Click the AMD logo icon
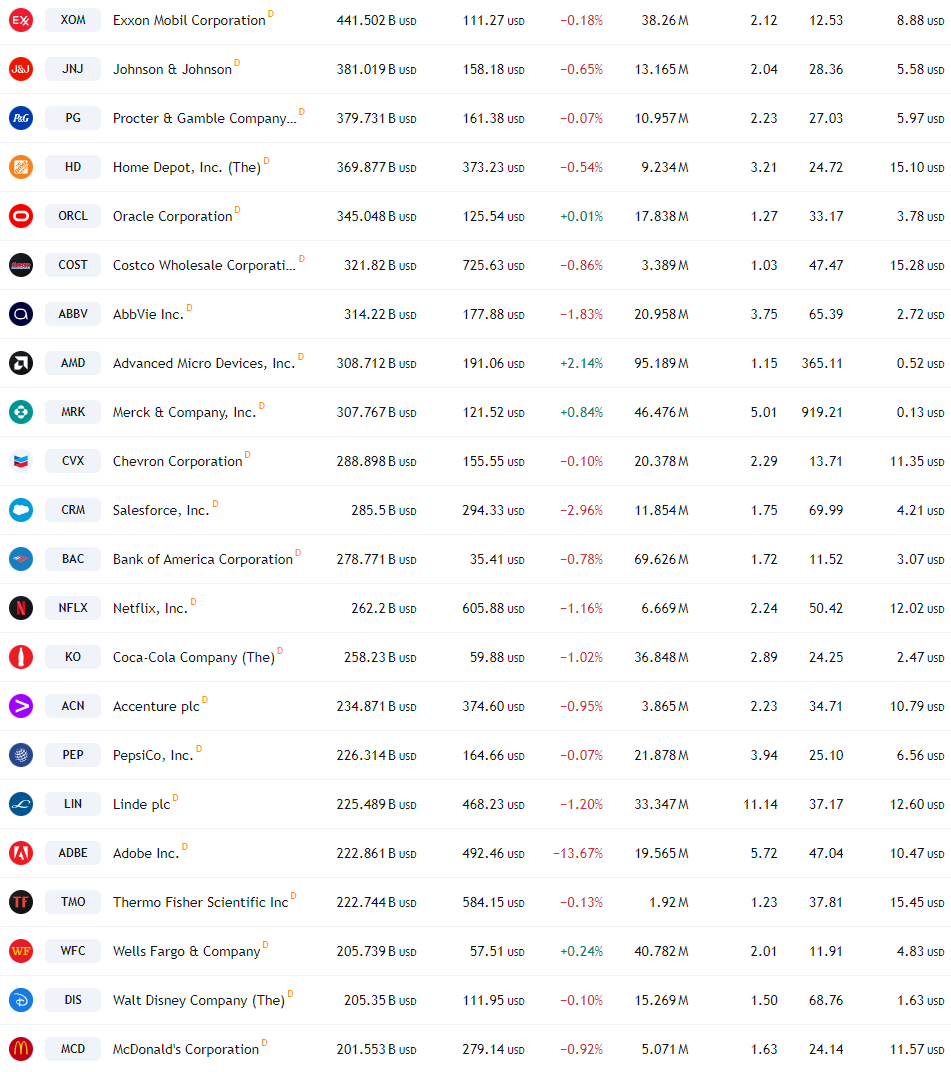Screen dimensions: 951x1072 click(x=21, y=363)
